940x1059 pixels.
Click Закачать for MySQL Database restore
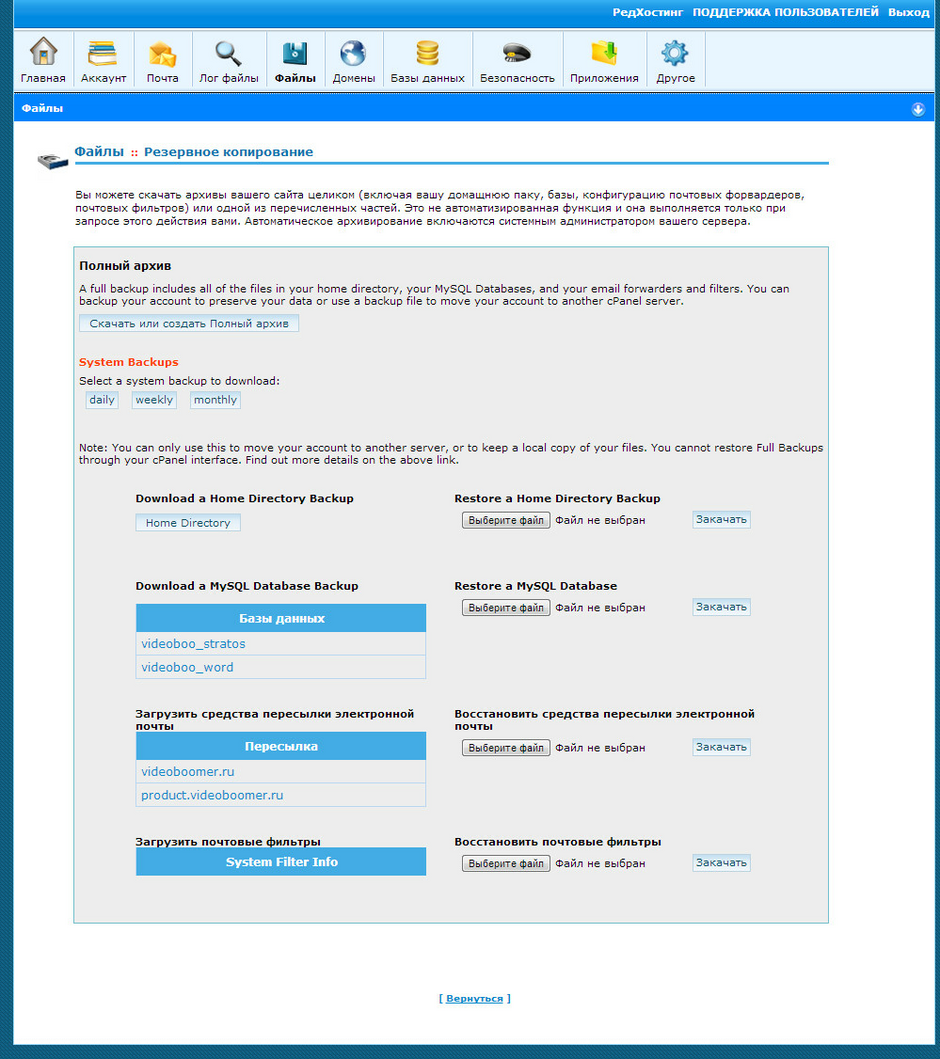click(x=721, y=607)
